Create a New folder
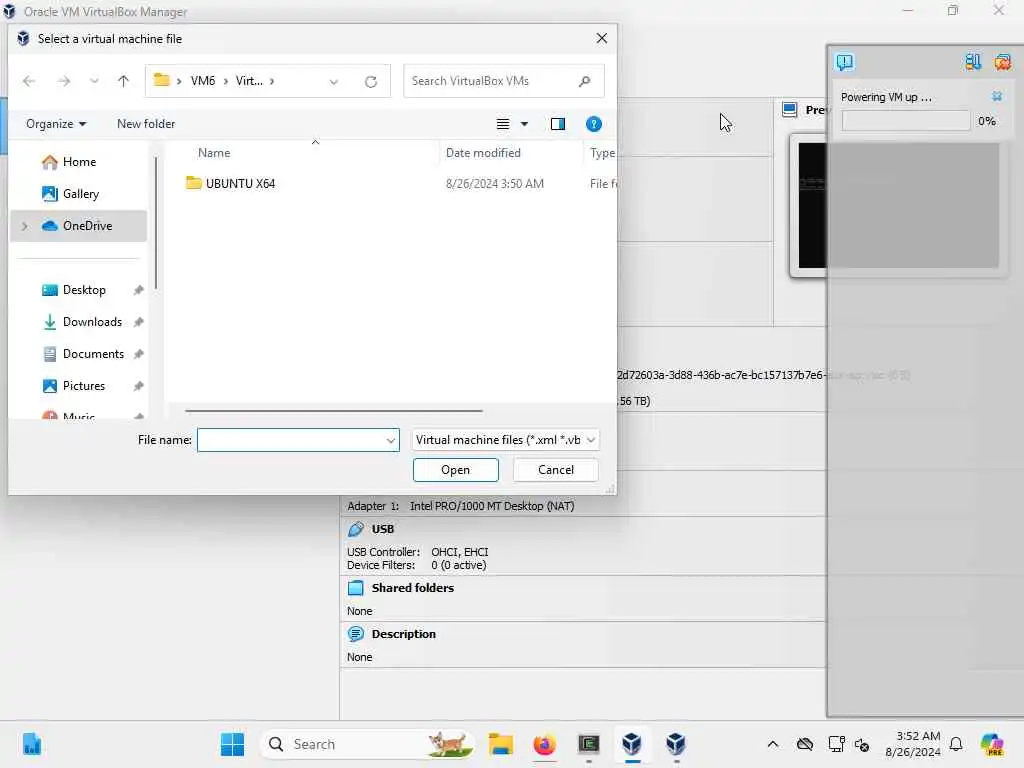Screen dimensions: 1024x768 tap(146, 123)
